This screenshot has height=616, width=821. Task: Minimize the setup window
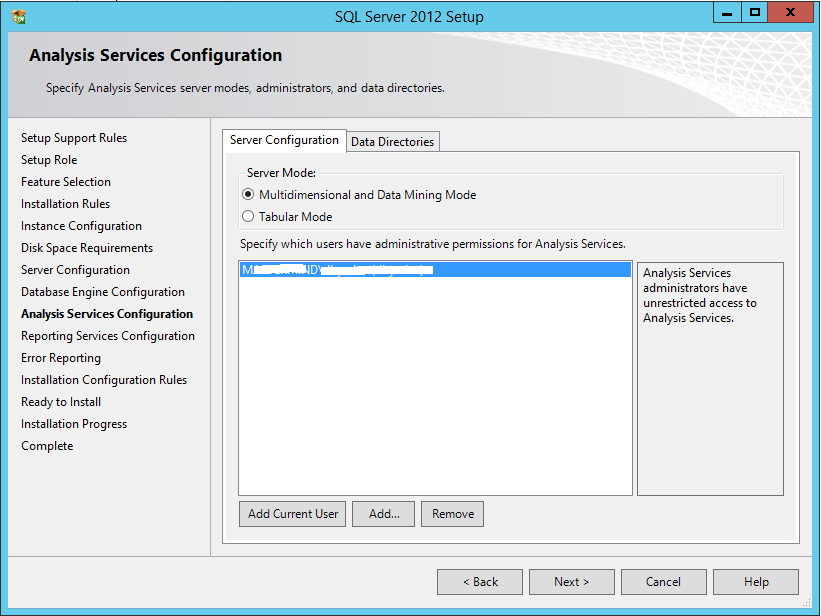click(727, 13)
